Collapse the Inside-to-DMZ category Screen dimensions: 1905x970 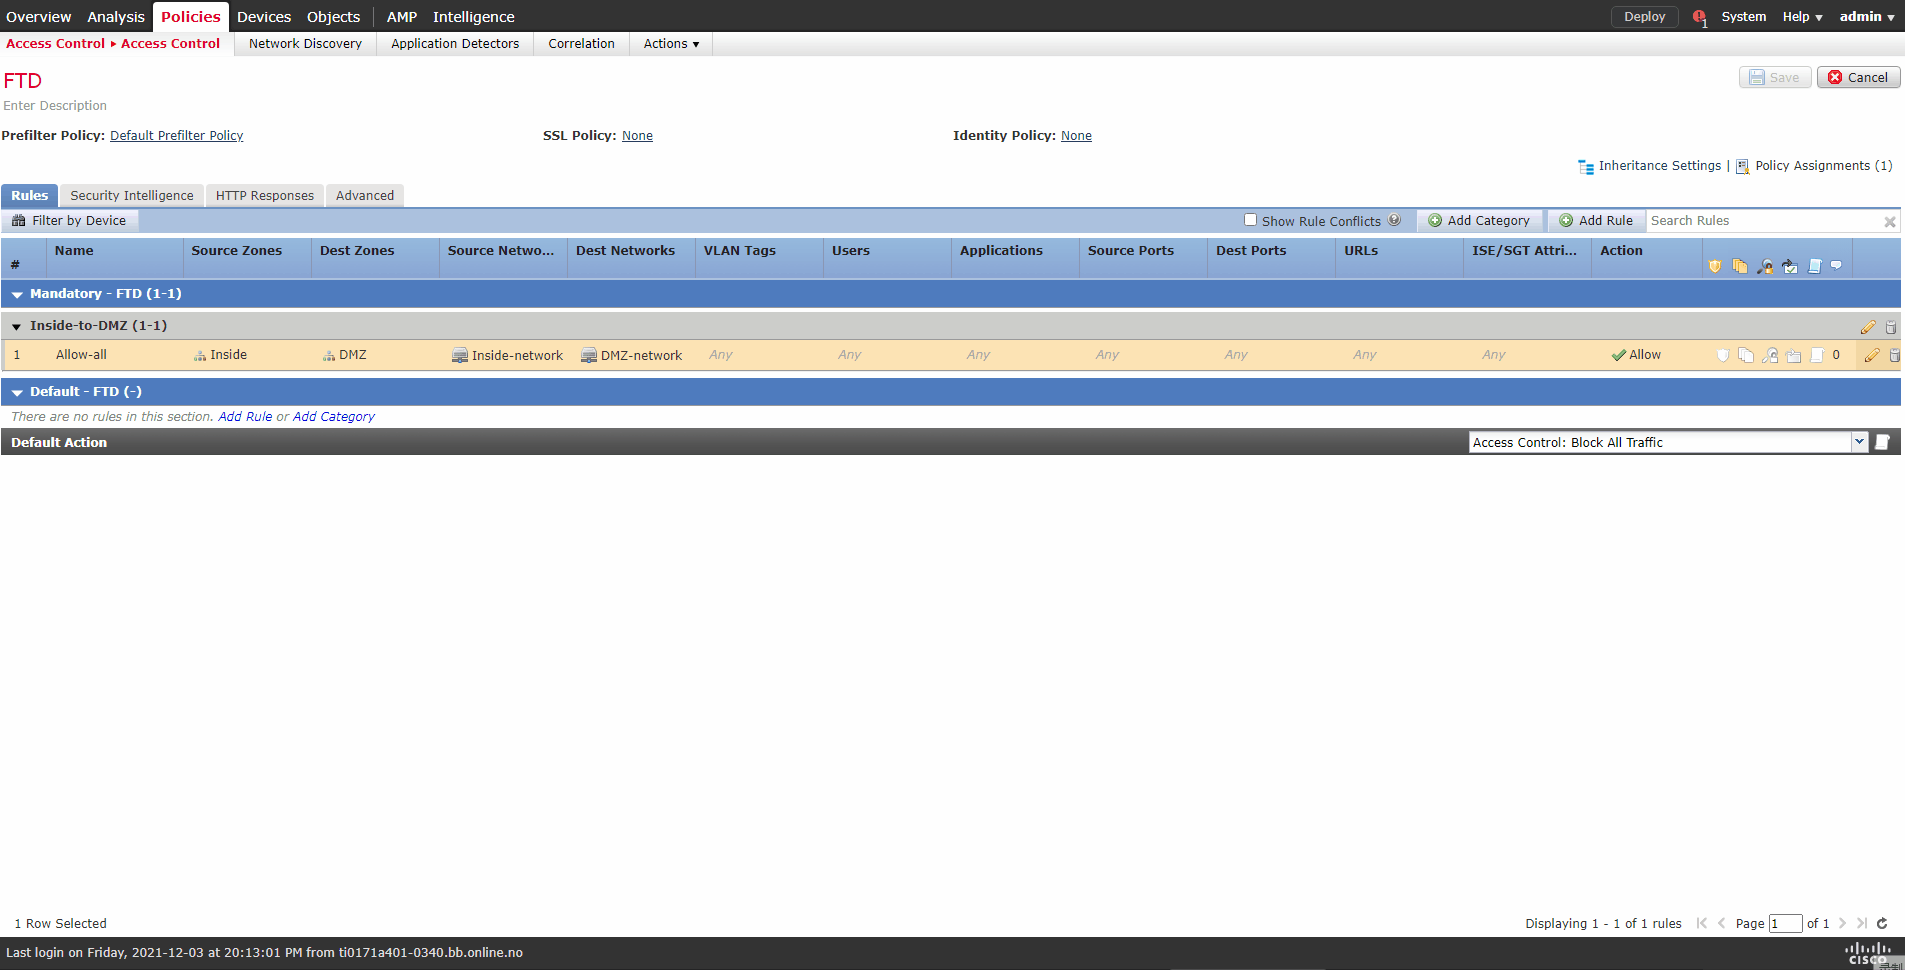(x=16, y=327)
